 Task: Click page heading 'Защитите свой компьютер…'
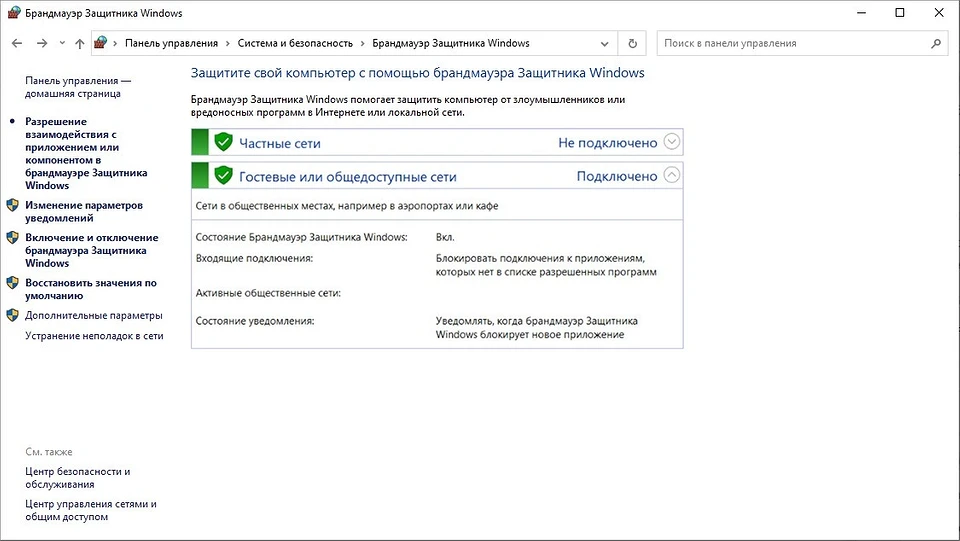418,73
